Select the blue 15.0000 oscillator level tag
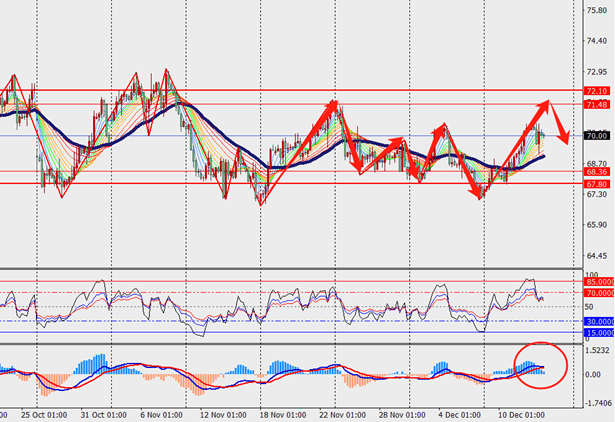 click(599, 333)
